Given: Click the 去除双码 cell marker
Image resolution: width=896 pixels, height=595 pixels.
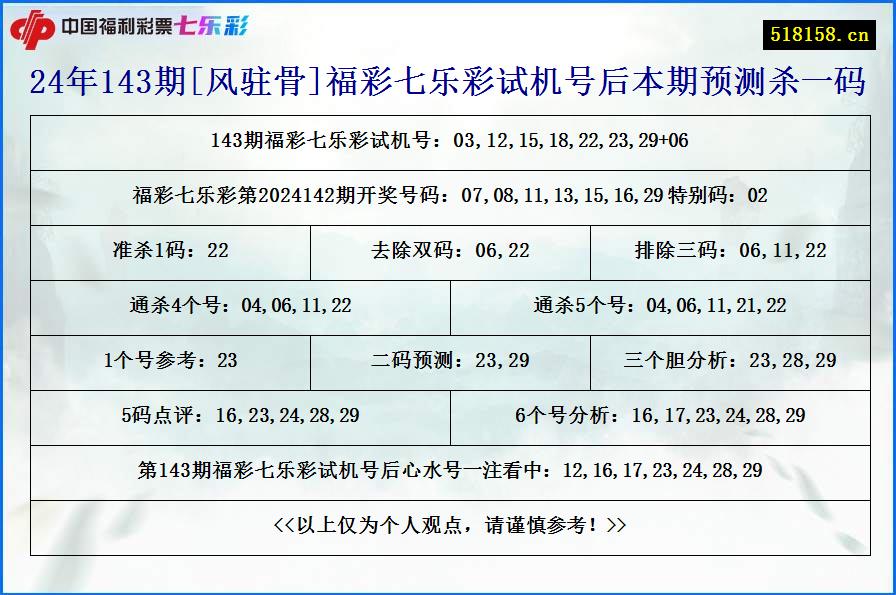Looking at the screenshot, I should click(448, 253).
